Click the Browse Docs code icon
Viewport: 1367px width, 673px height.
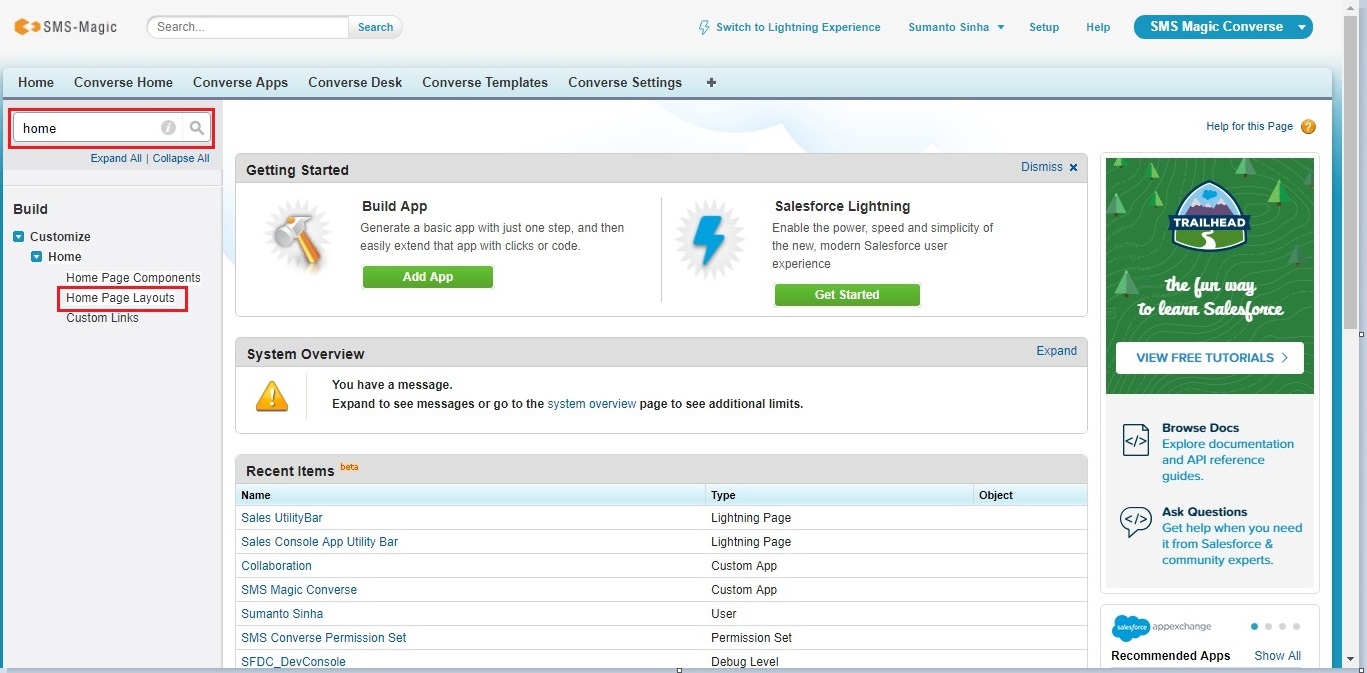point(1136,440)
